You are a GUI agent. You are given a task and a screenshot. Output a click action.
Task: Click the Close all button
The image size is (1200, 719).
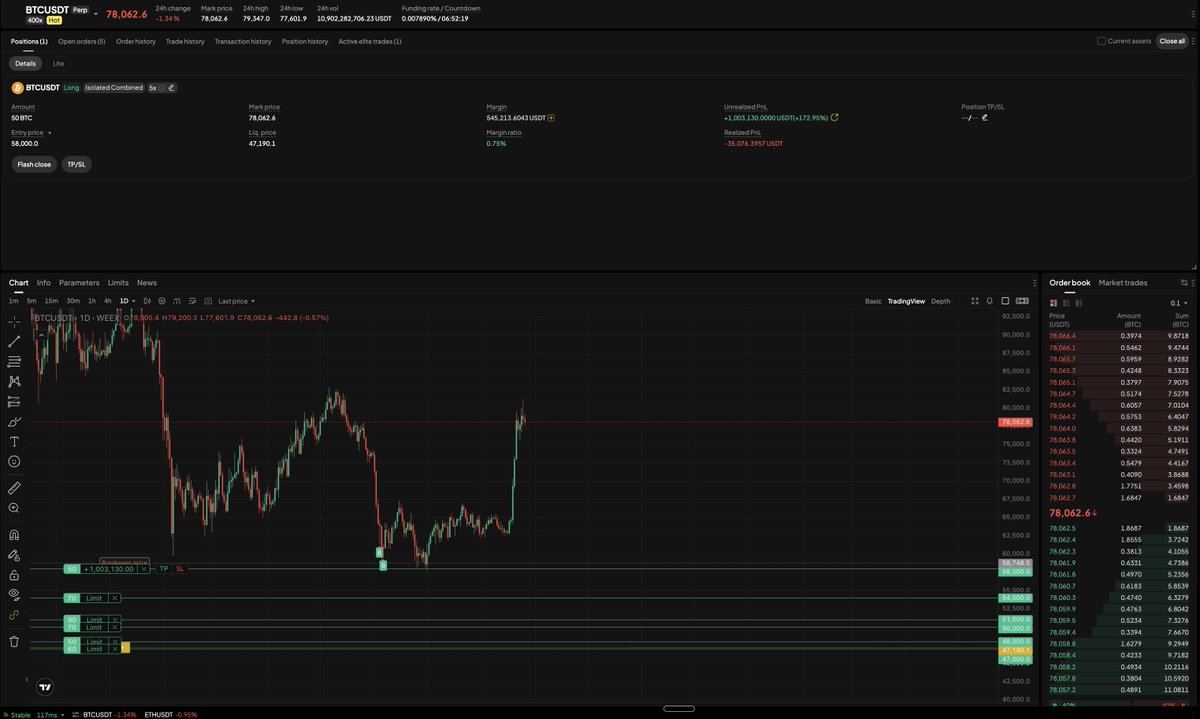[x=1172, y=41]
